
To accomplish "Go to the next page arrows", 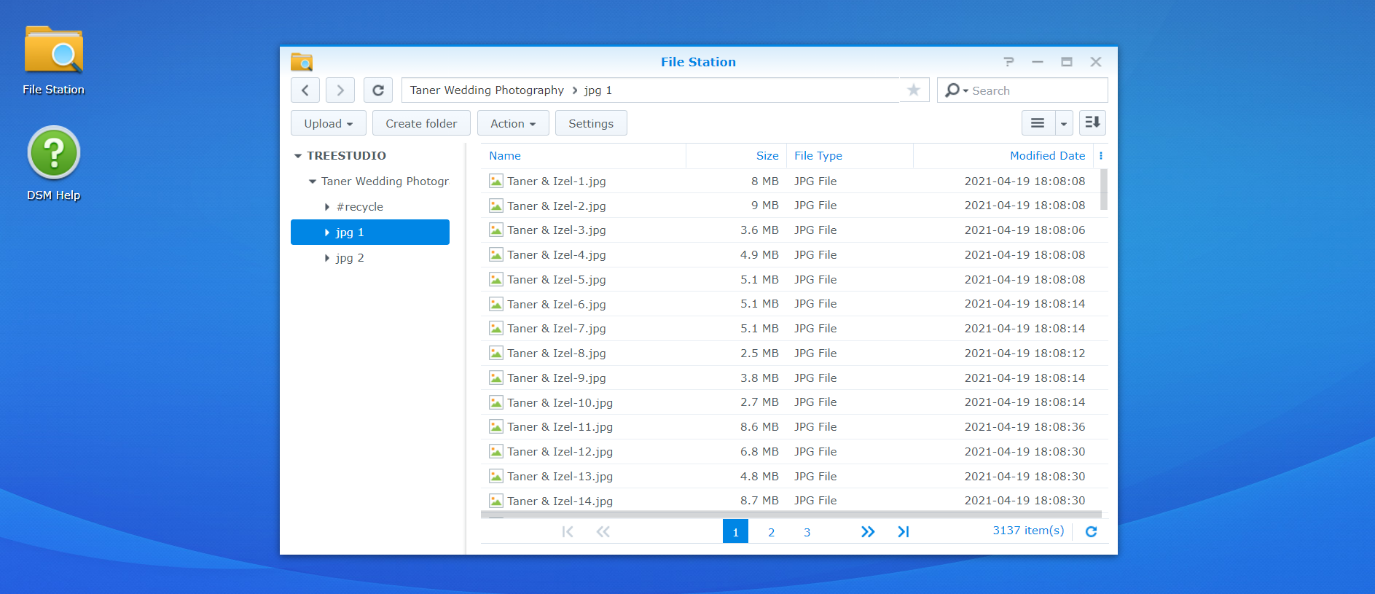I will [868, 532].
